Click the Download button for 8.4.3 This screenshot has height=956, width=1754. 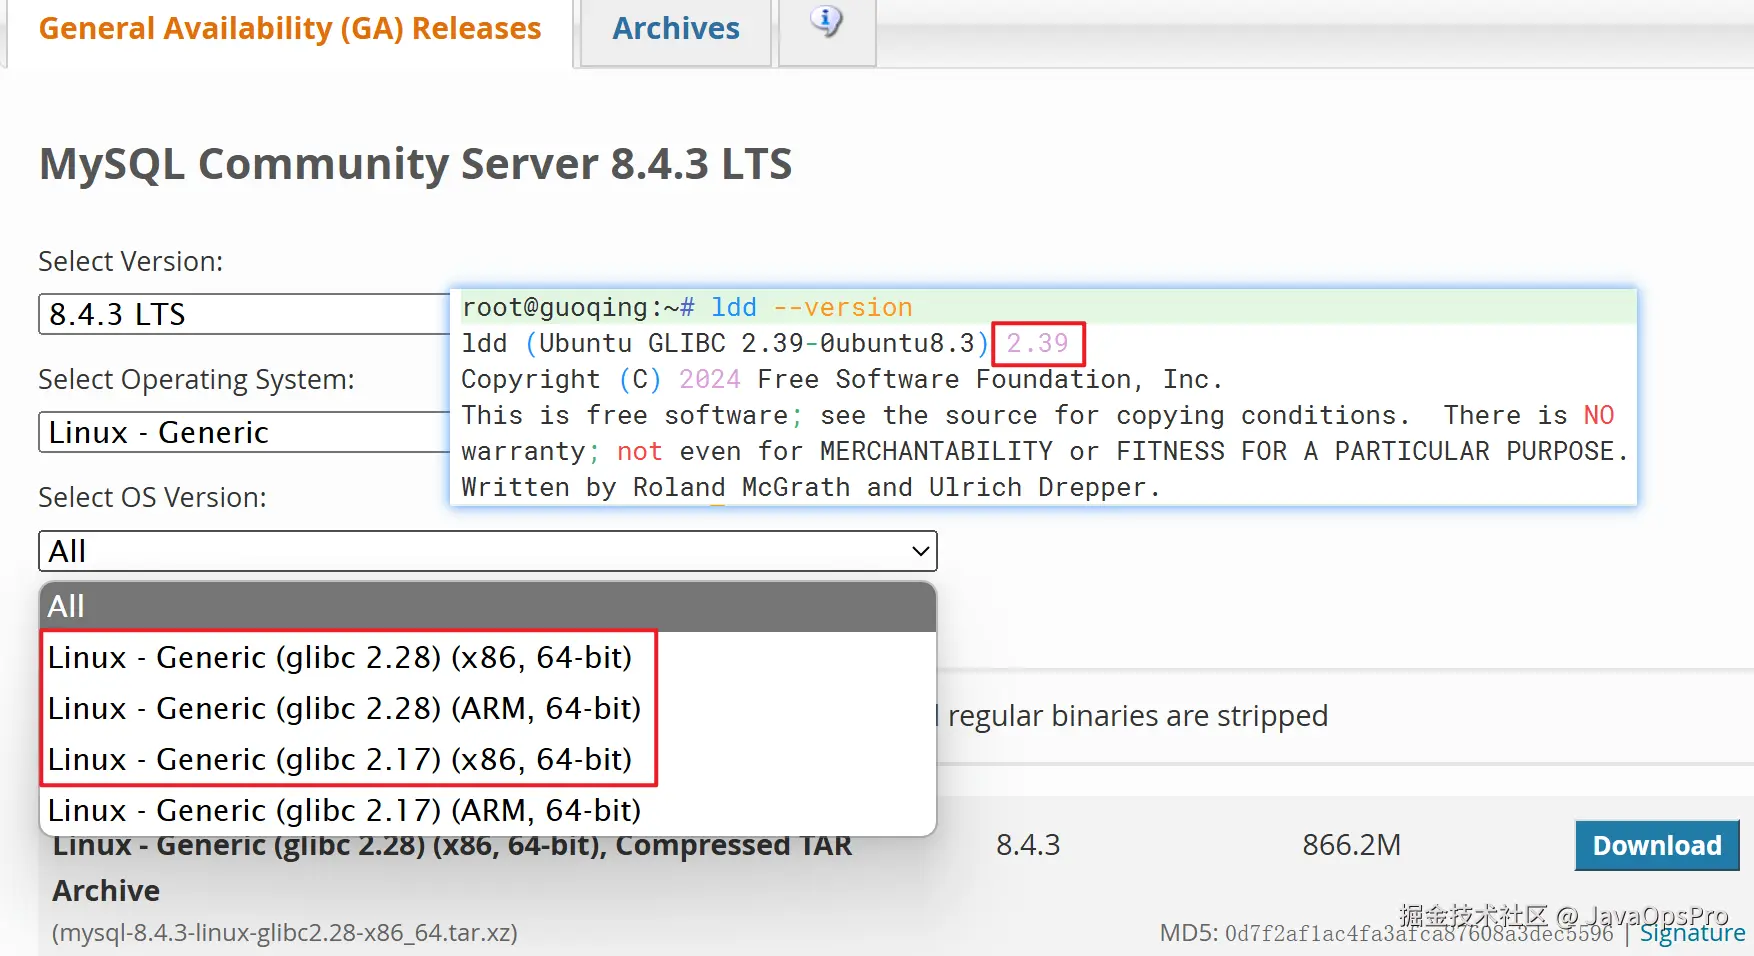1657,845
